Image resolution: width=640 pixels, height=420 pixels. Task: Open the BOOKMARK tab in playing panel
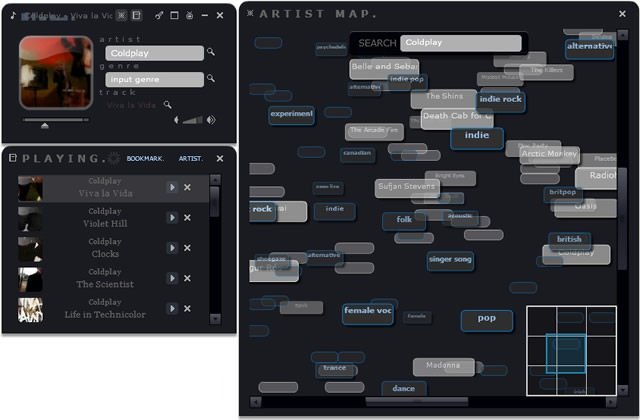(x=145, y=158)
